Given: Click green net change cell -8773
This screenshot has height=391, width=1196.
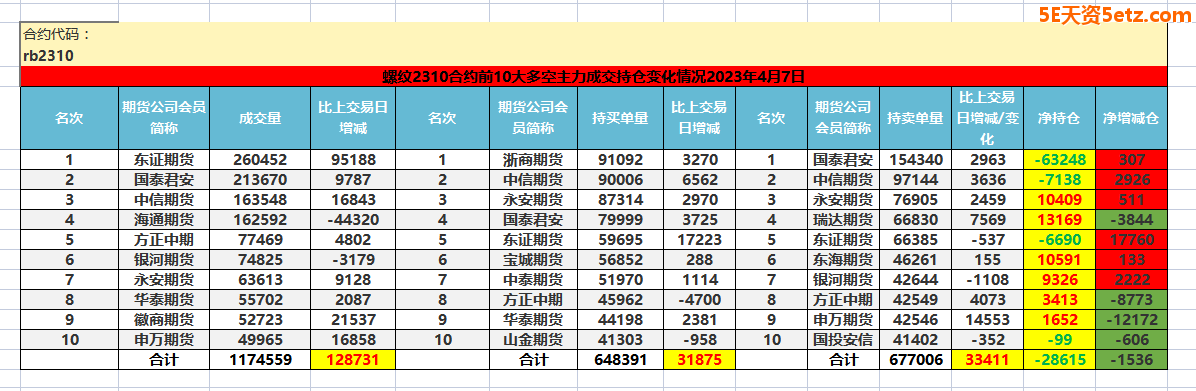Looking at the screenshot, I should (x=1130, y=299).
